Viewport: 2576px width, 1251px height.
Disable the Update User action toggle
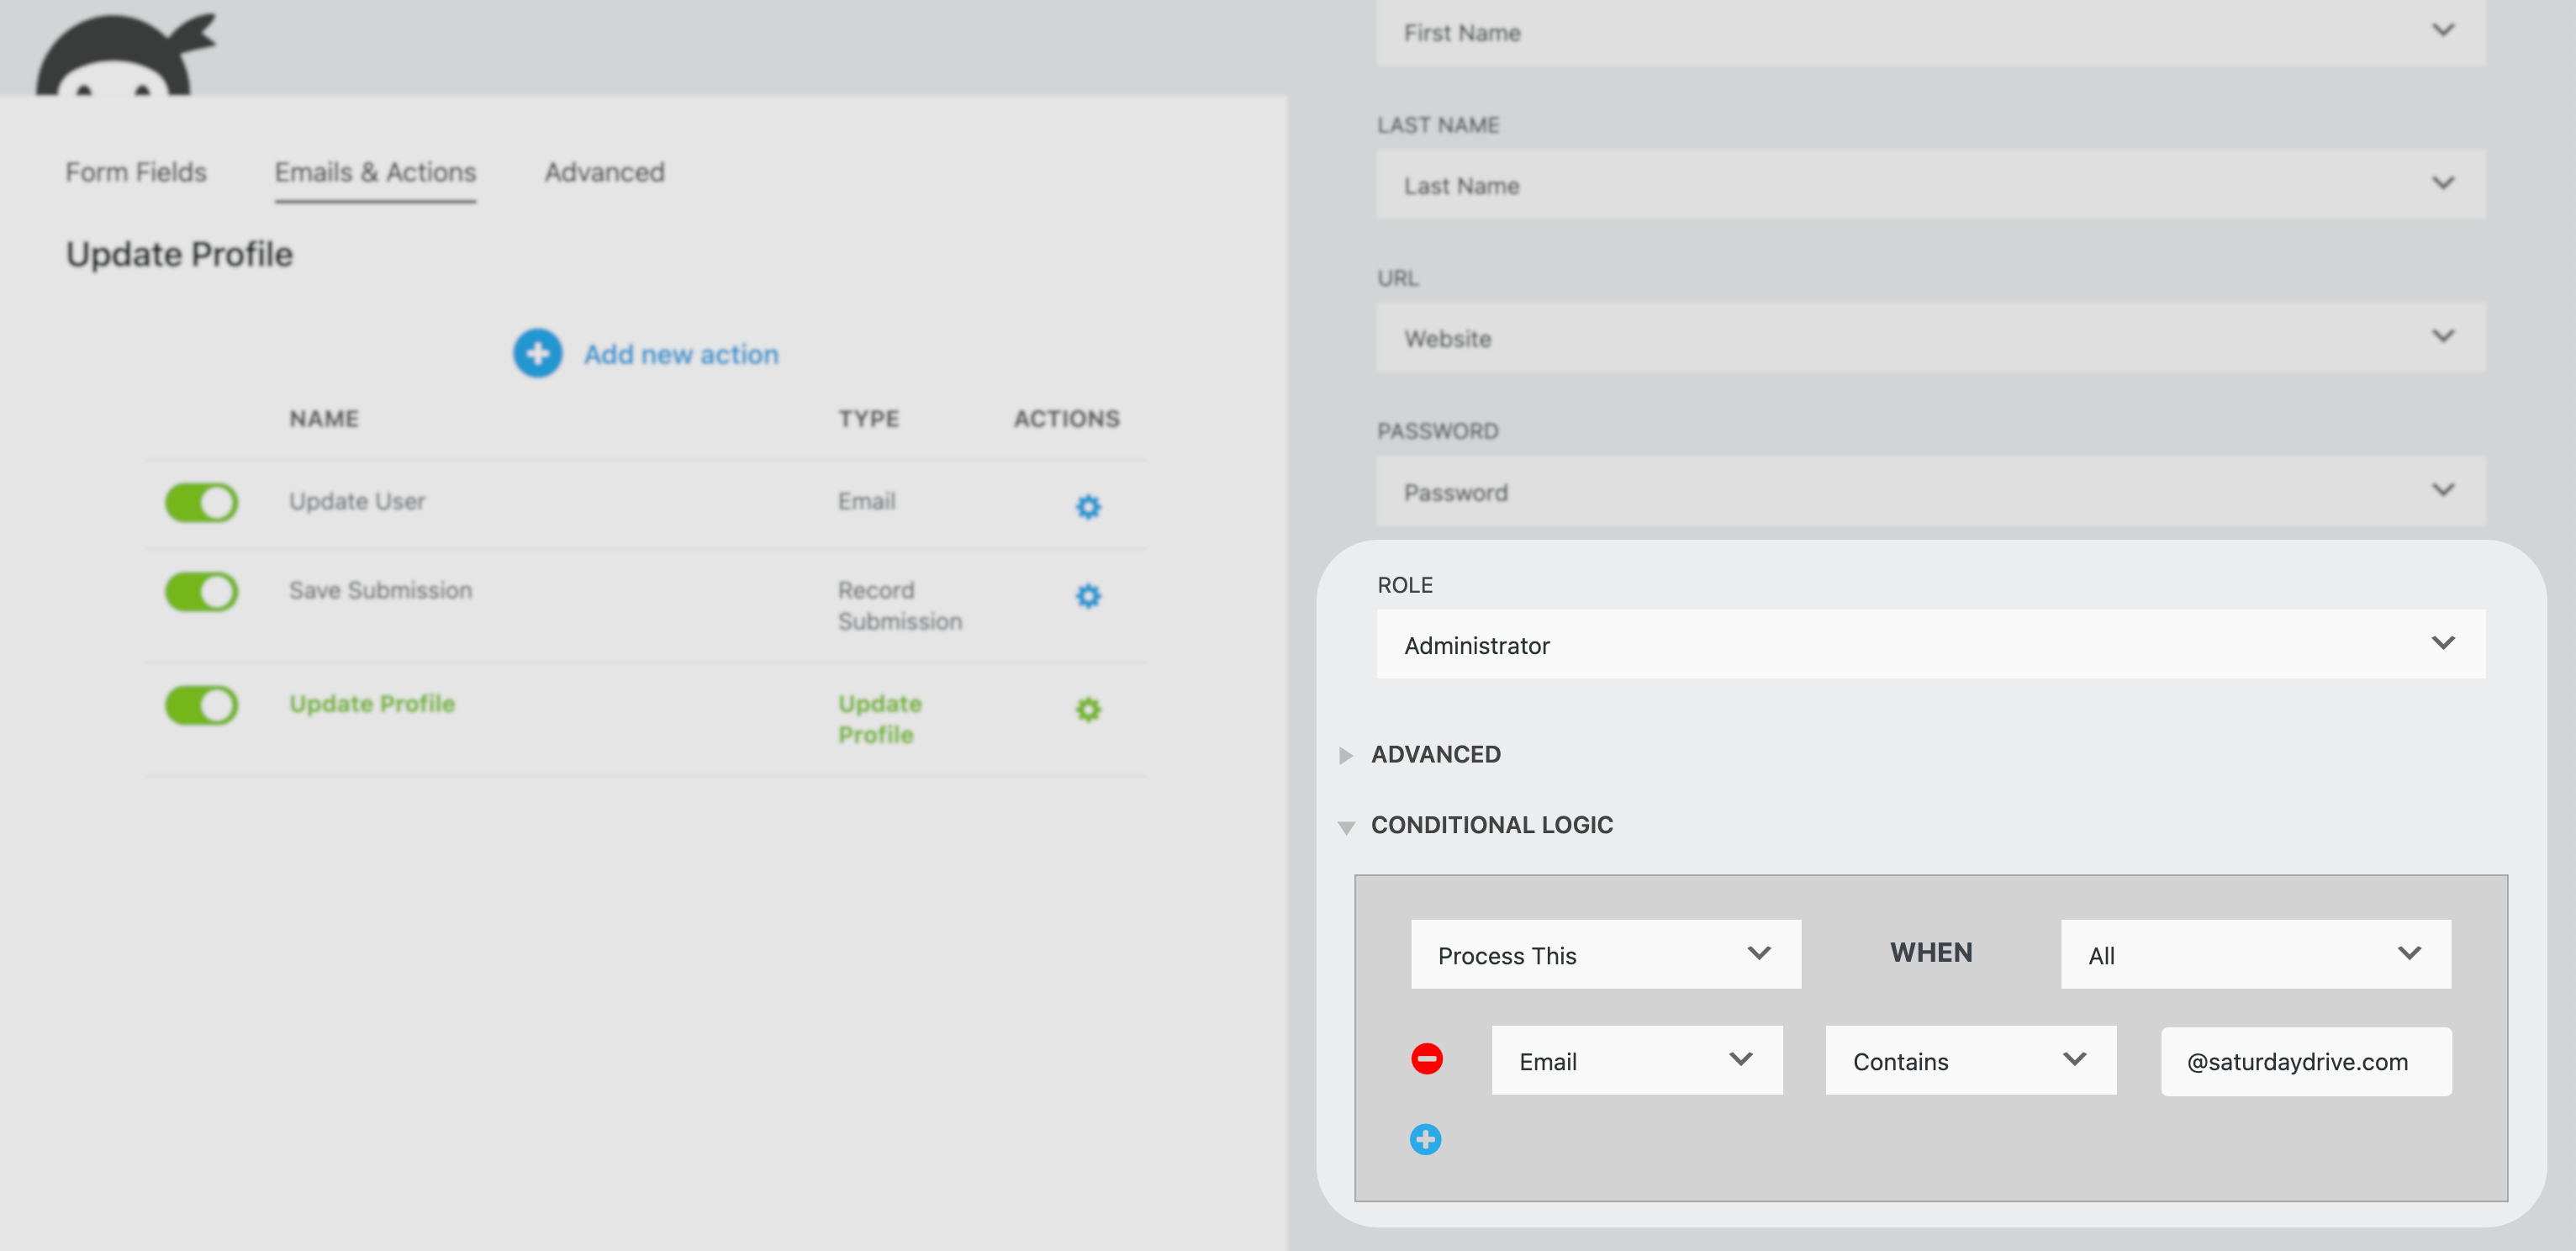[x=201, y=502]
